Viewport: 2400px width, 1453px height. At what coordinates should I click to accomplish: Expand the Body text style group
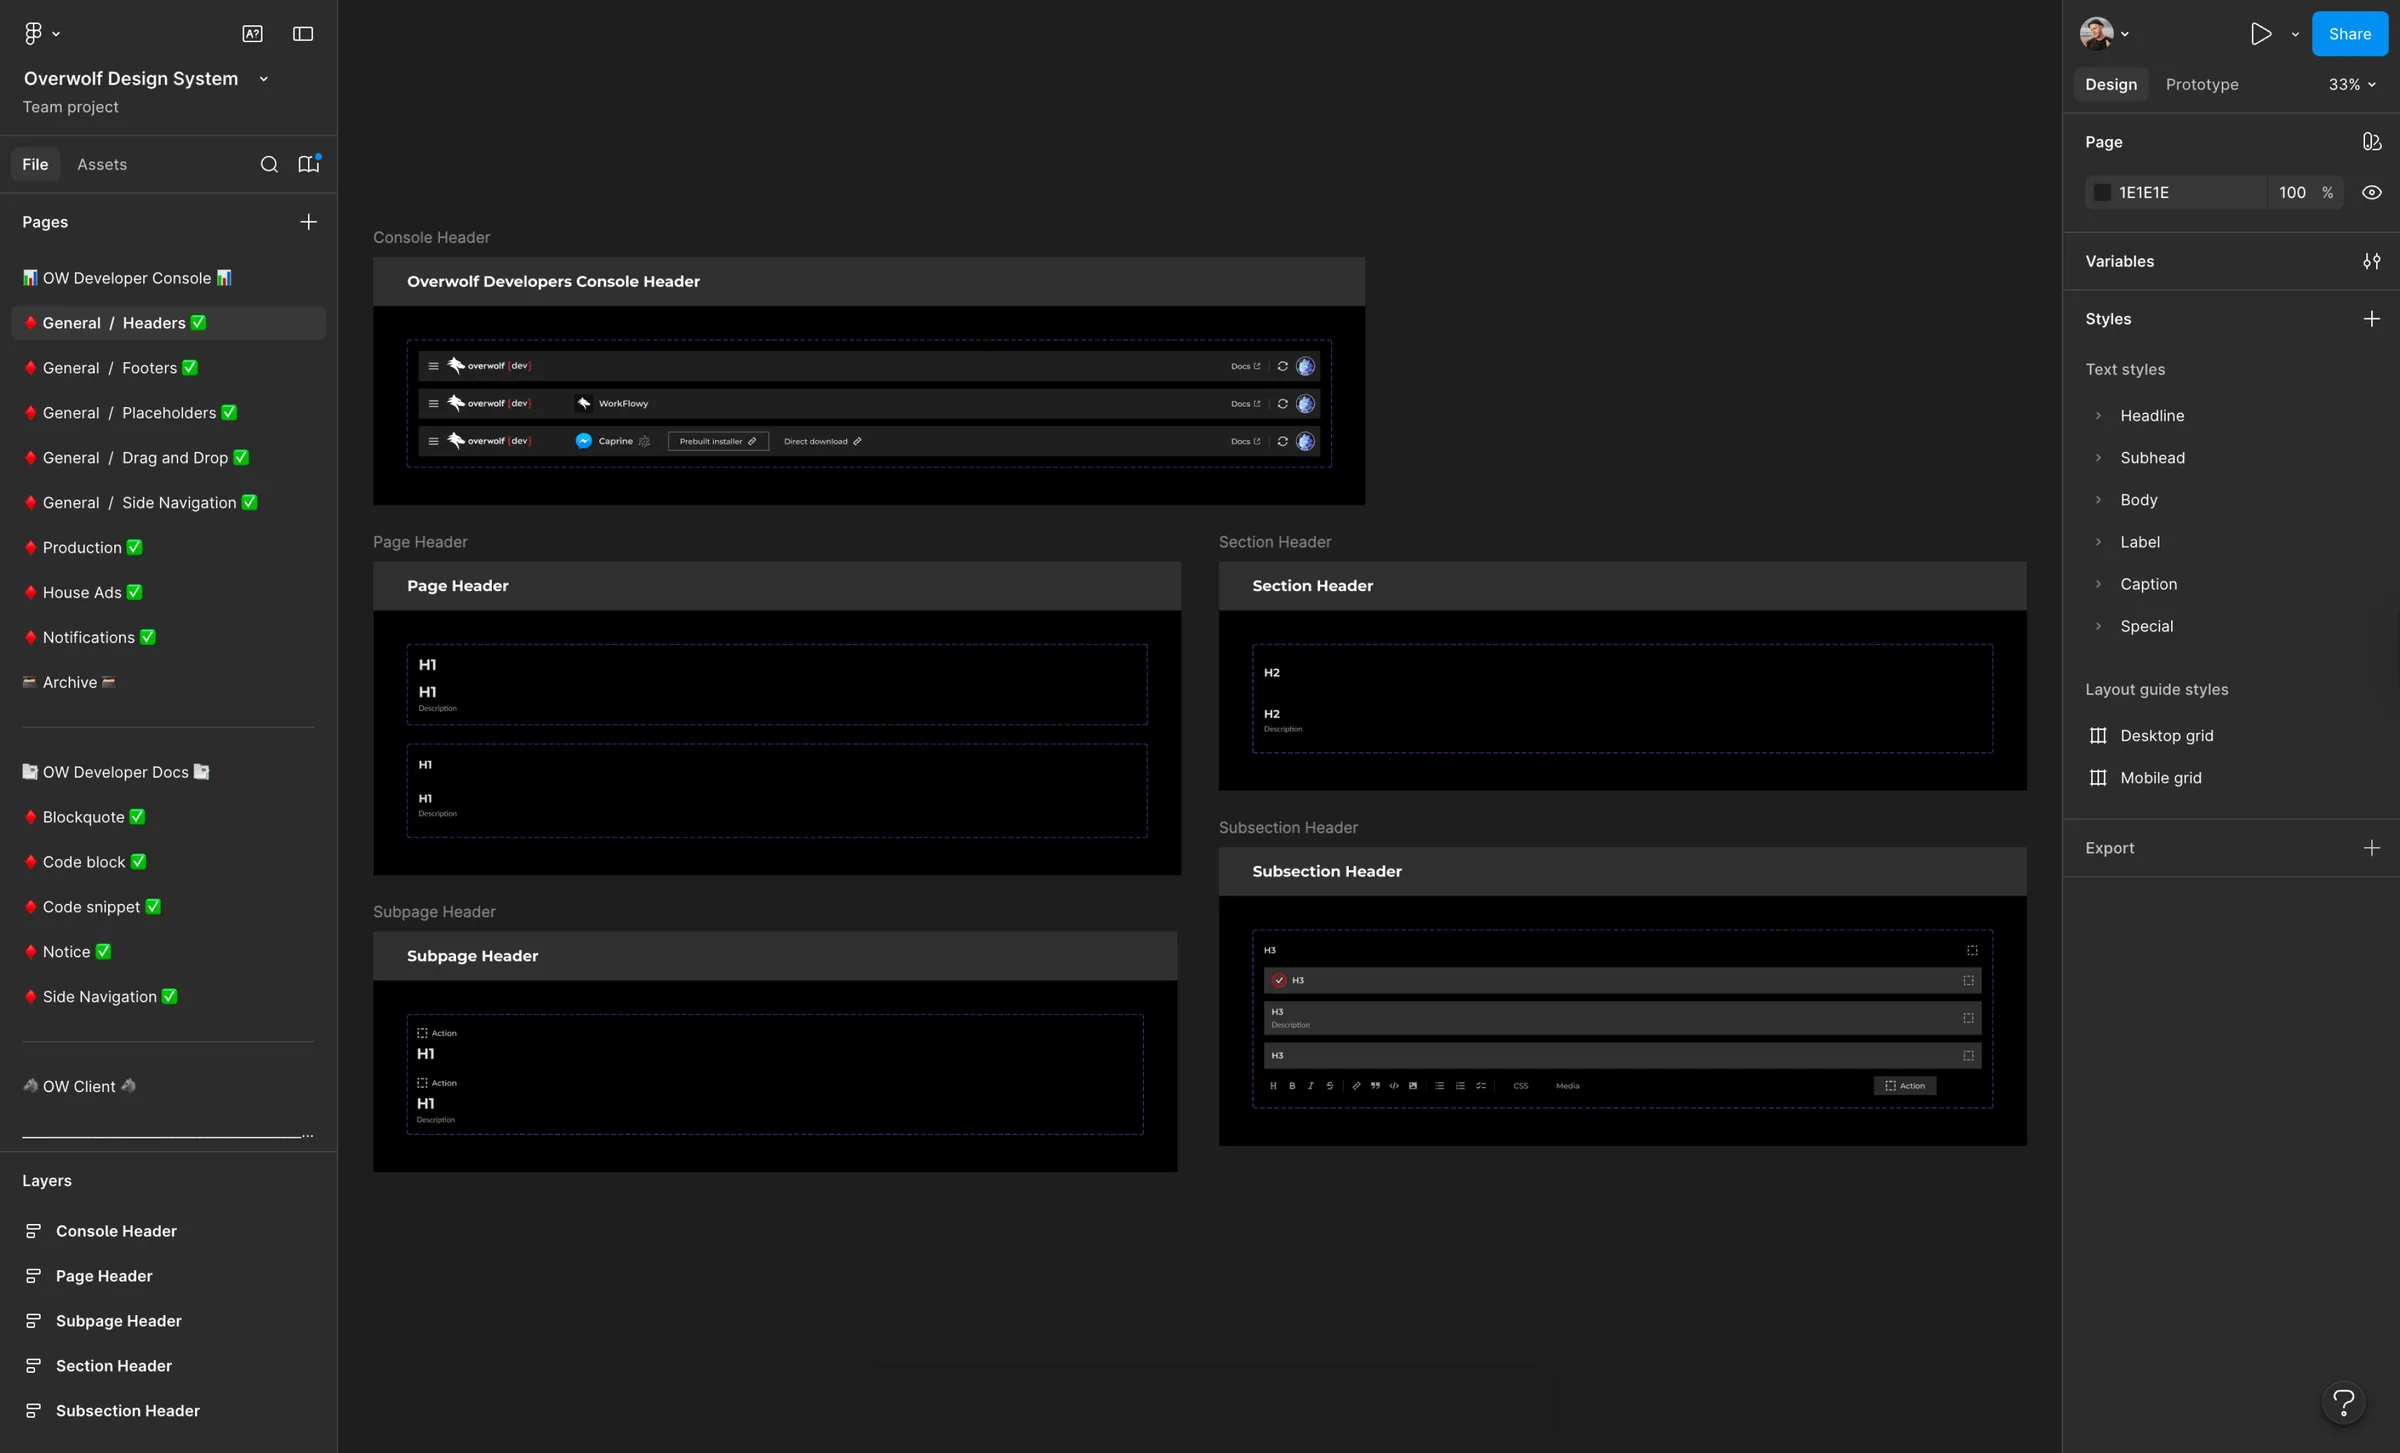(2098, 499)
